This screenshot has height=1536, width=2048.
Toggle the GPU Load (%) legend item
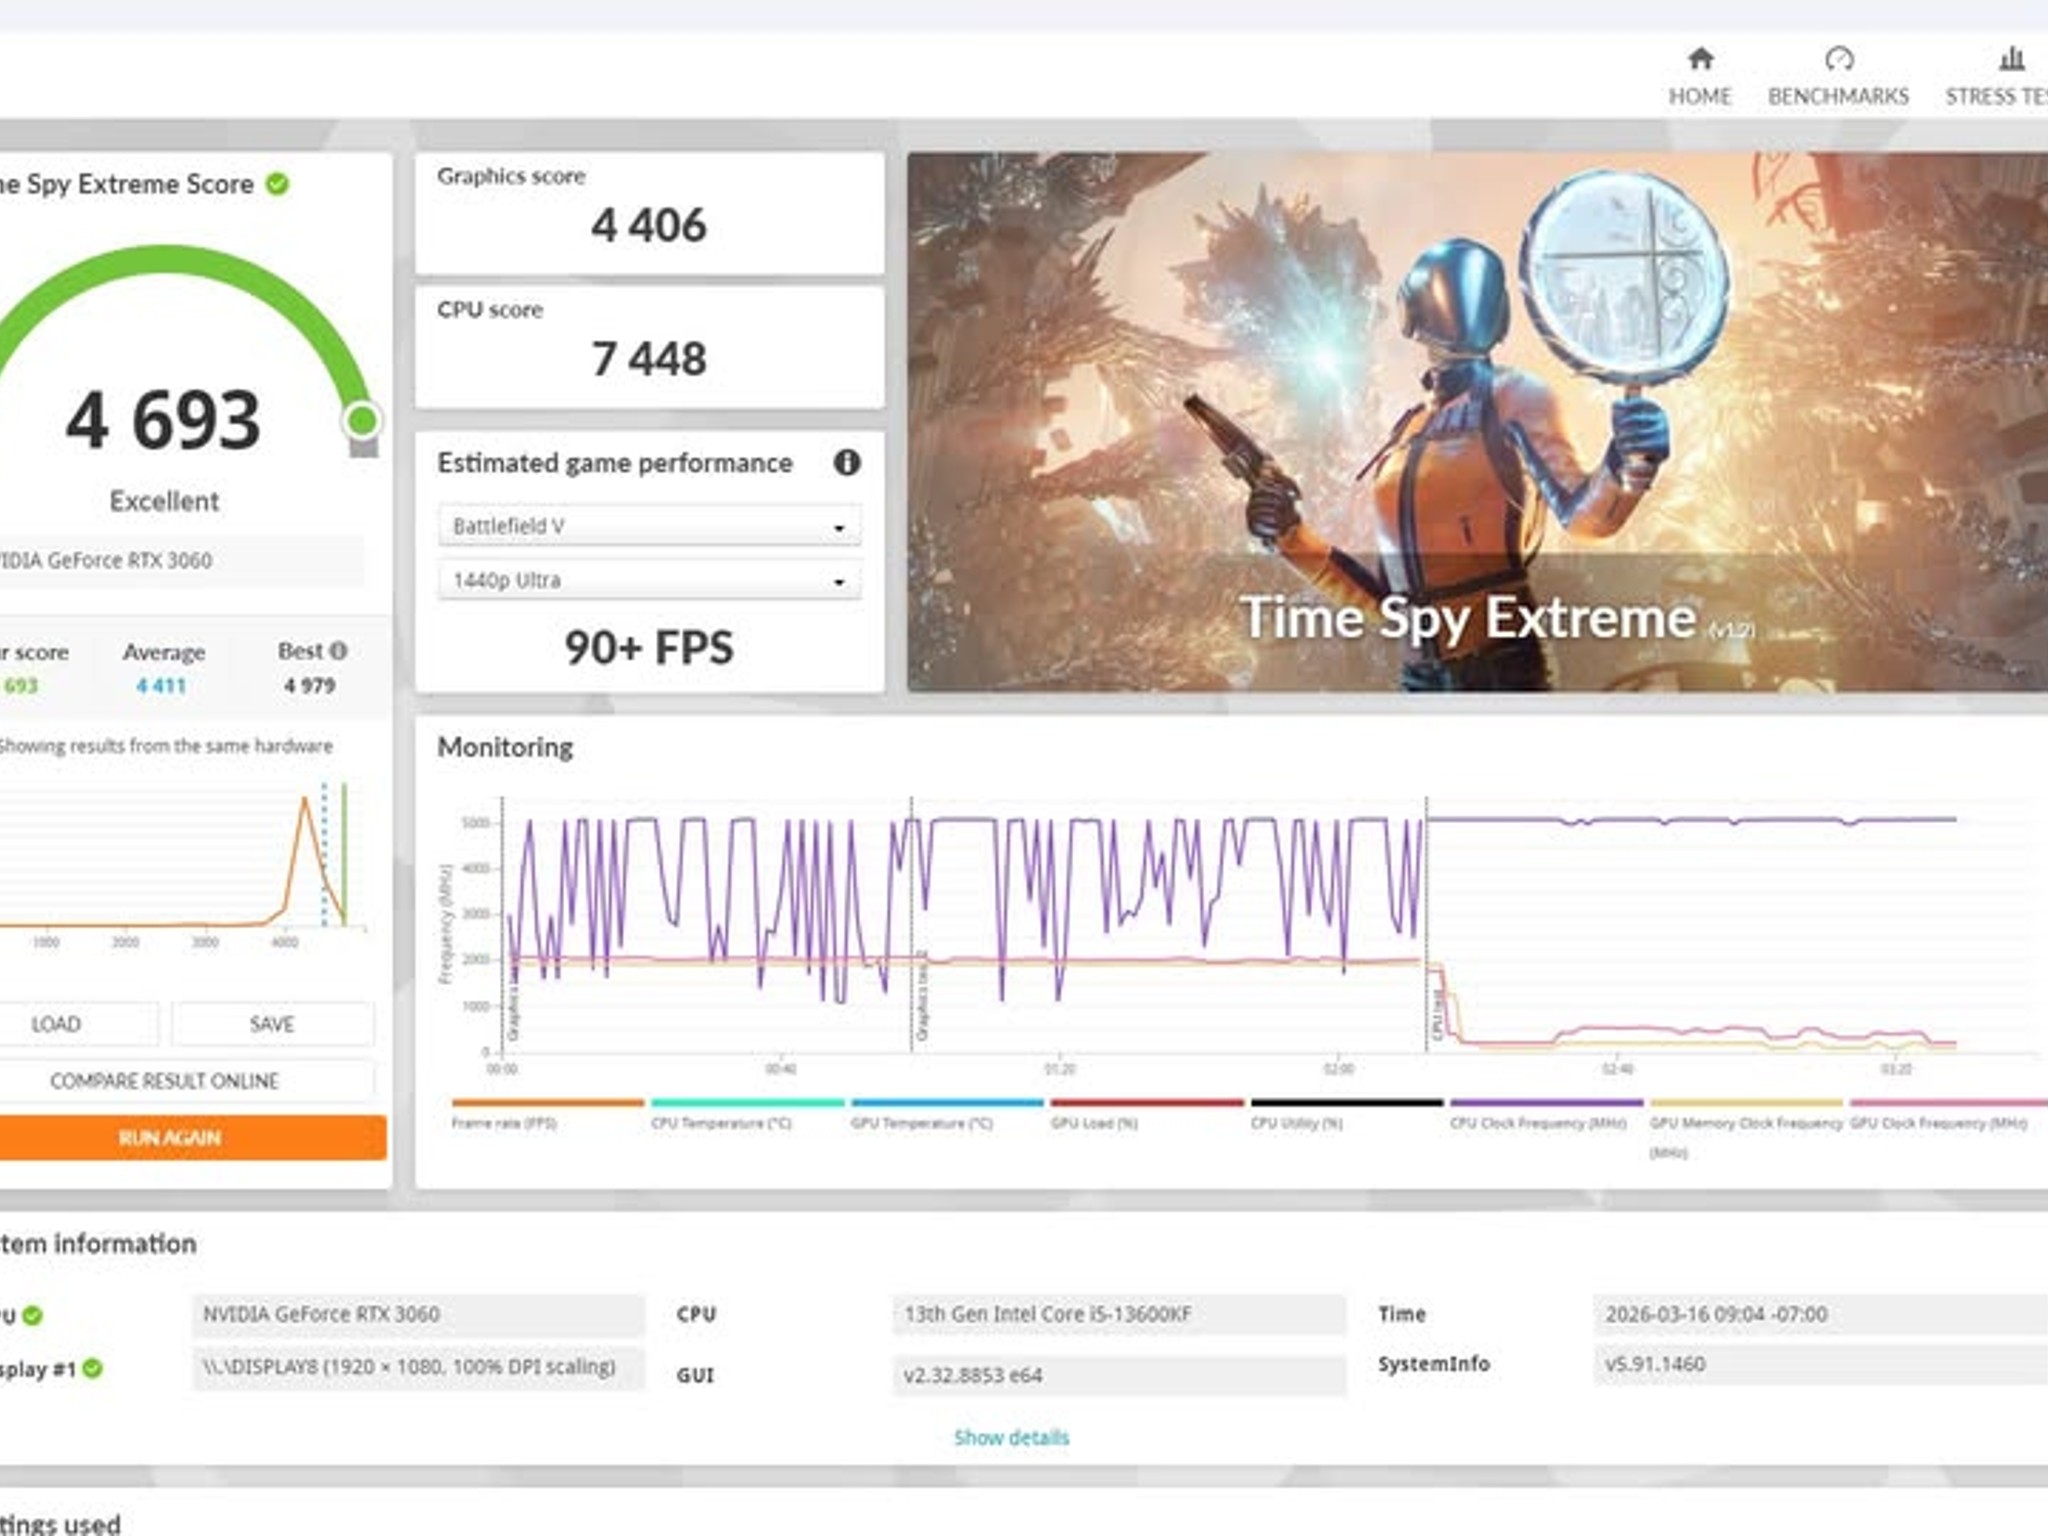point(1147,1114)
